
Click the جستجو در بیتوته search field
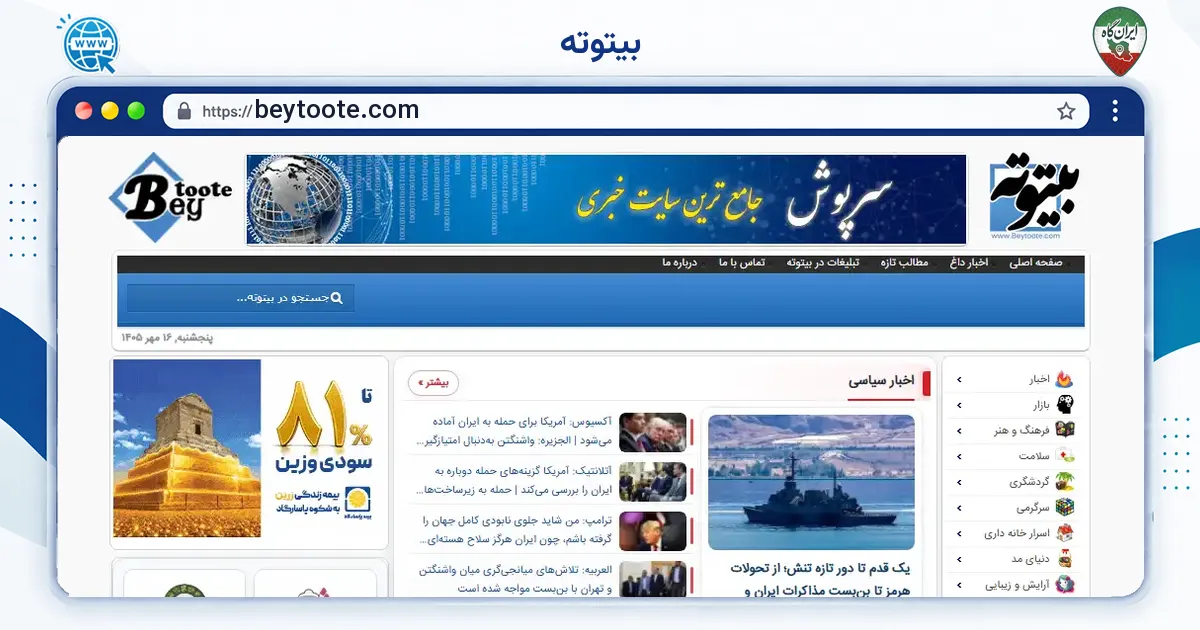(x=240, y=298)
